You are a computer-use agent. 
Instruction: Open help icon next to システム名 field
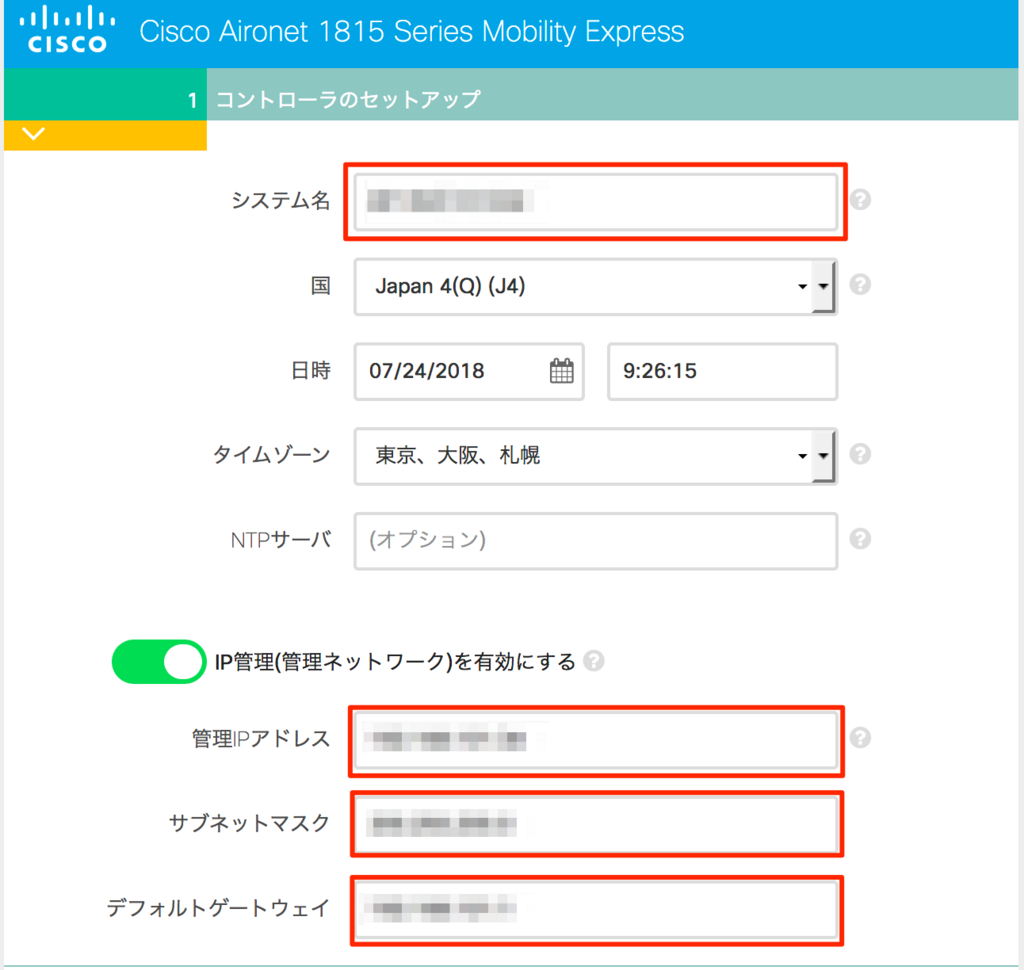(860, 200)
